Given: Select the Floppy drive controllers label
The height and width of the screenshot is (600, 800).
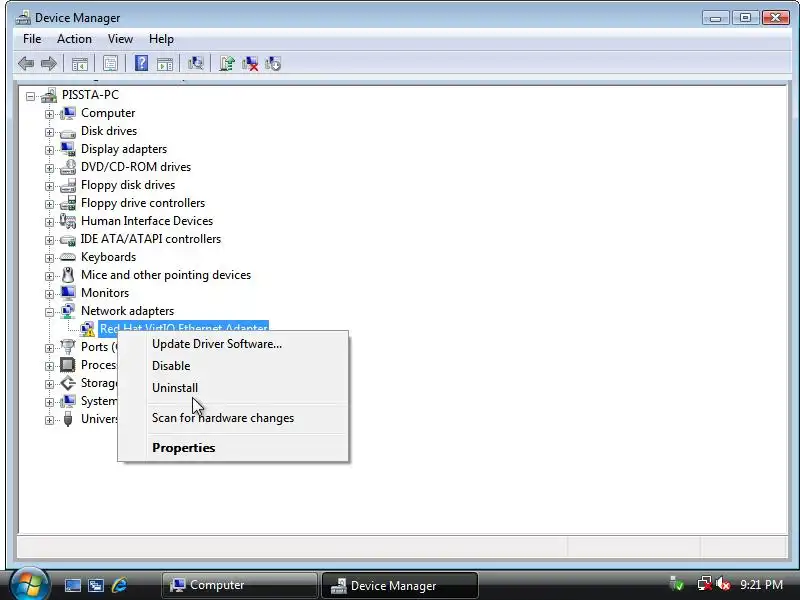Looking at the screenshot, I should point(143,203).
